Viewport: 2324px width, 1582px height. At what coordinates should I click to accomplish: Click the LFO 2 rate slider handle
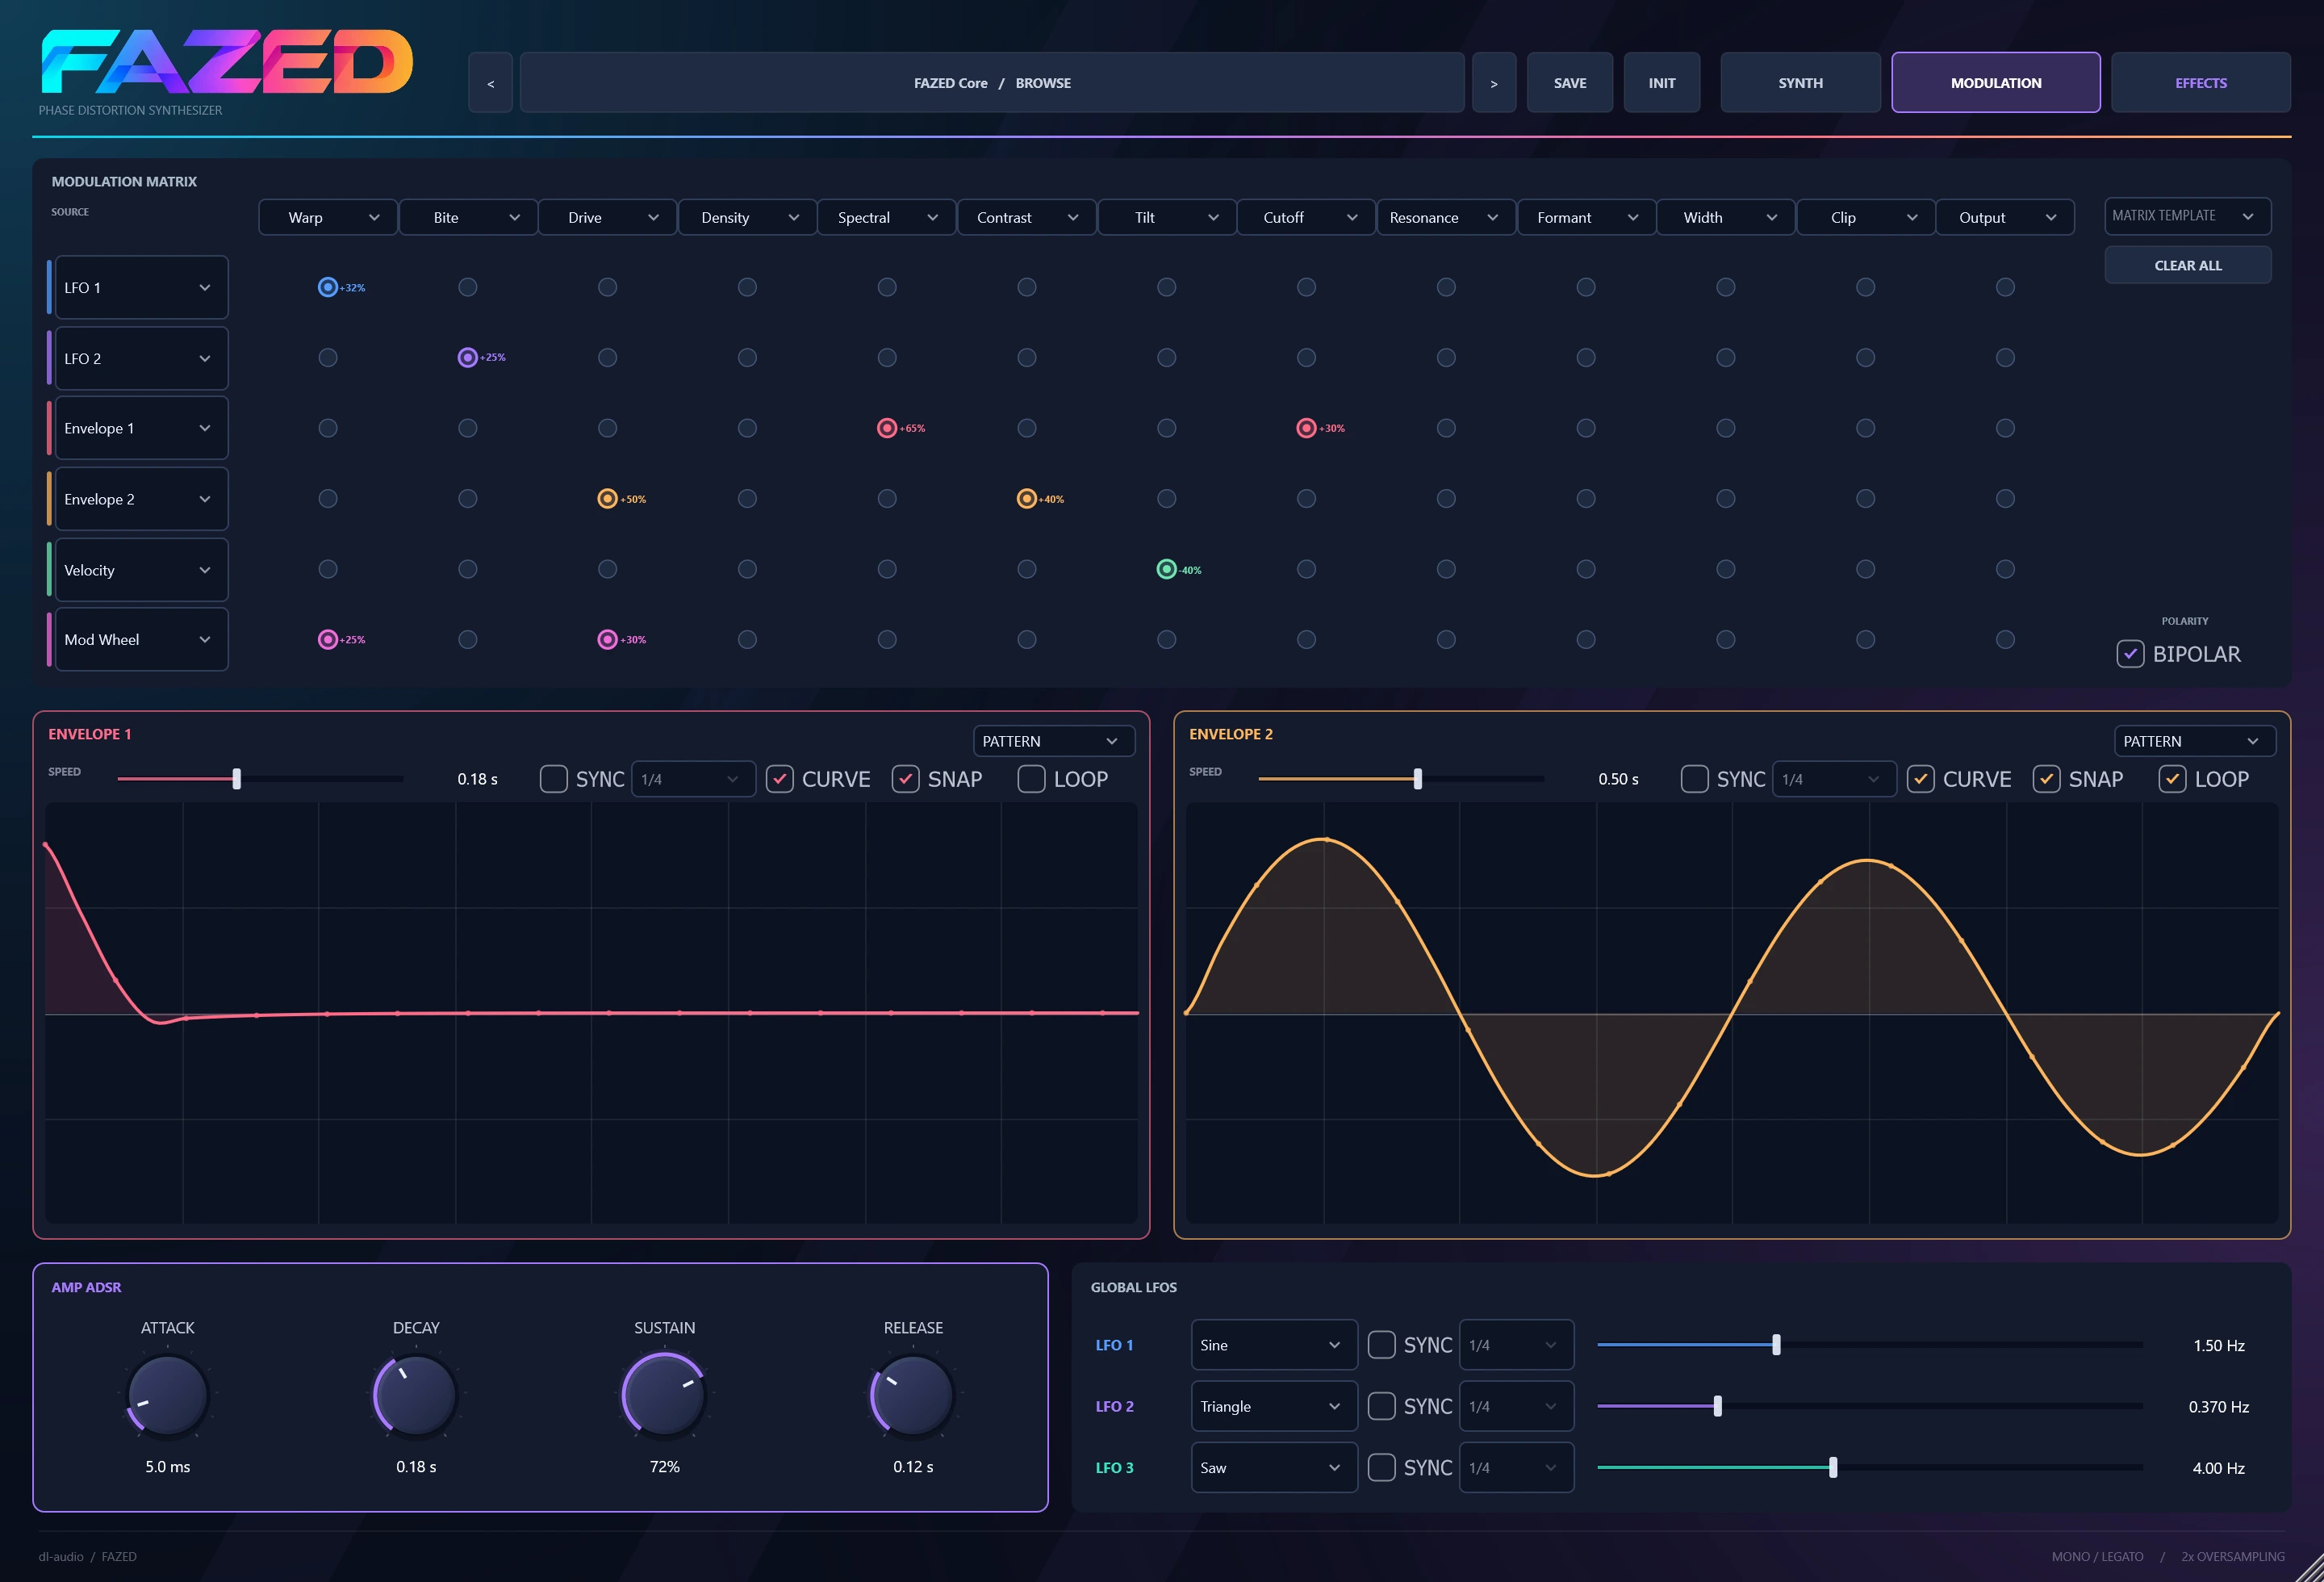tap(1717, 1406)
